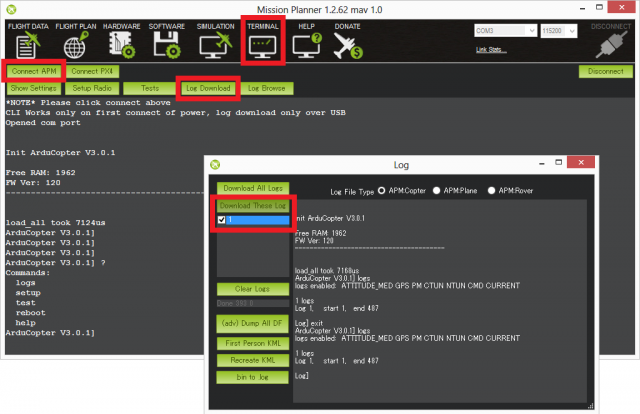
Task: Click Download These Log button
Action: click(x=253, y=206)
